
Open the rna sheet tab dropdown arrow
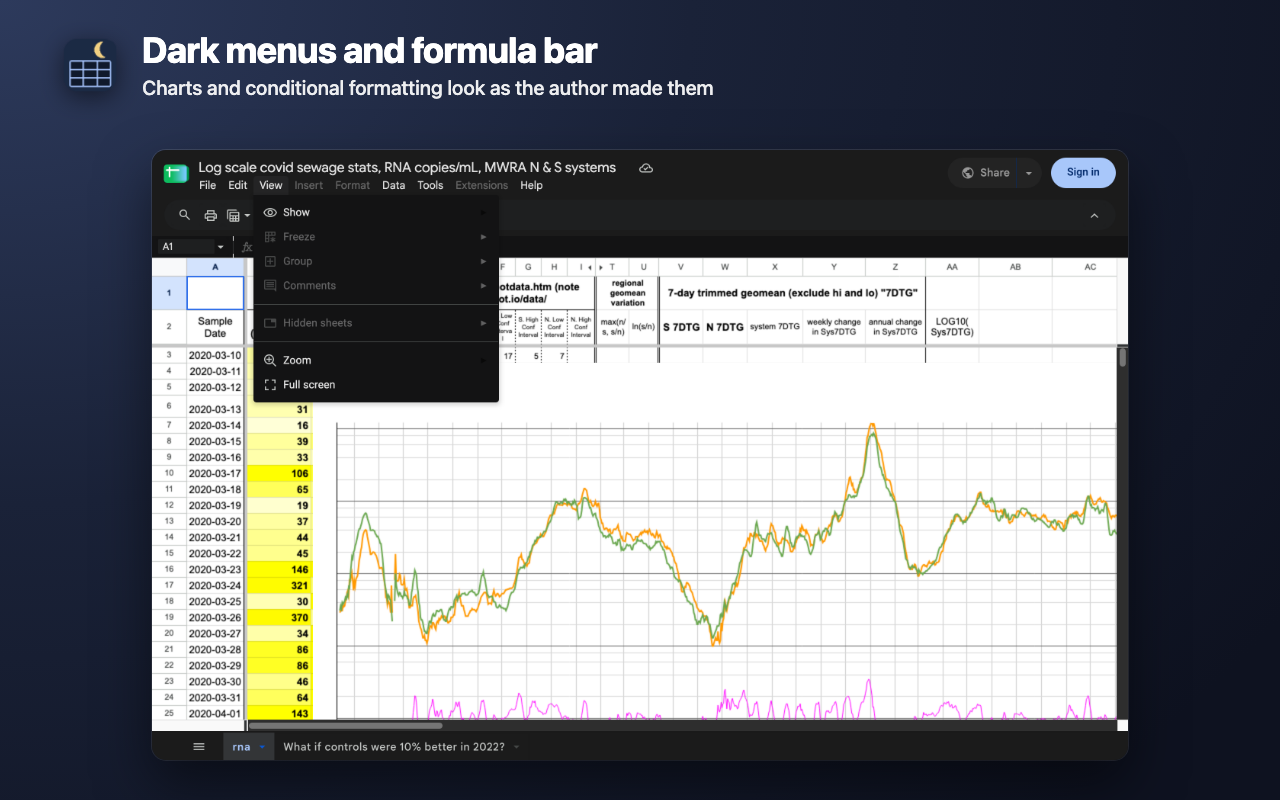tap(262, 747)
